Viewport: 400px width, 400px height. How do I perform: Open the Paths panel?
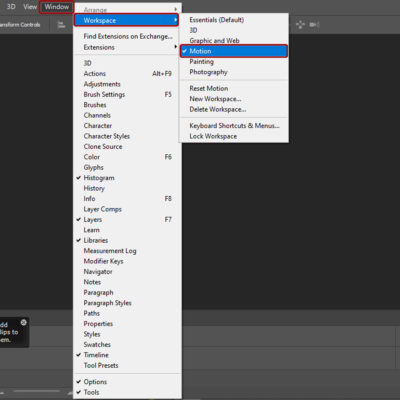coord(127,313)
